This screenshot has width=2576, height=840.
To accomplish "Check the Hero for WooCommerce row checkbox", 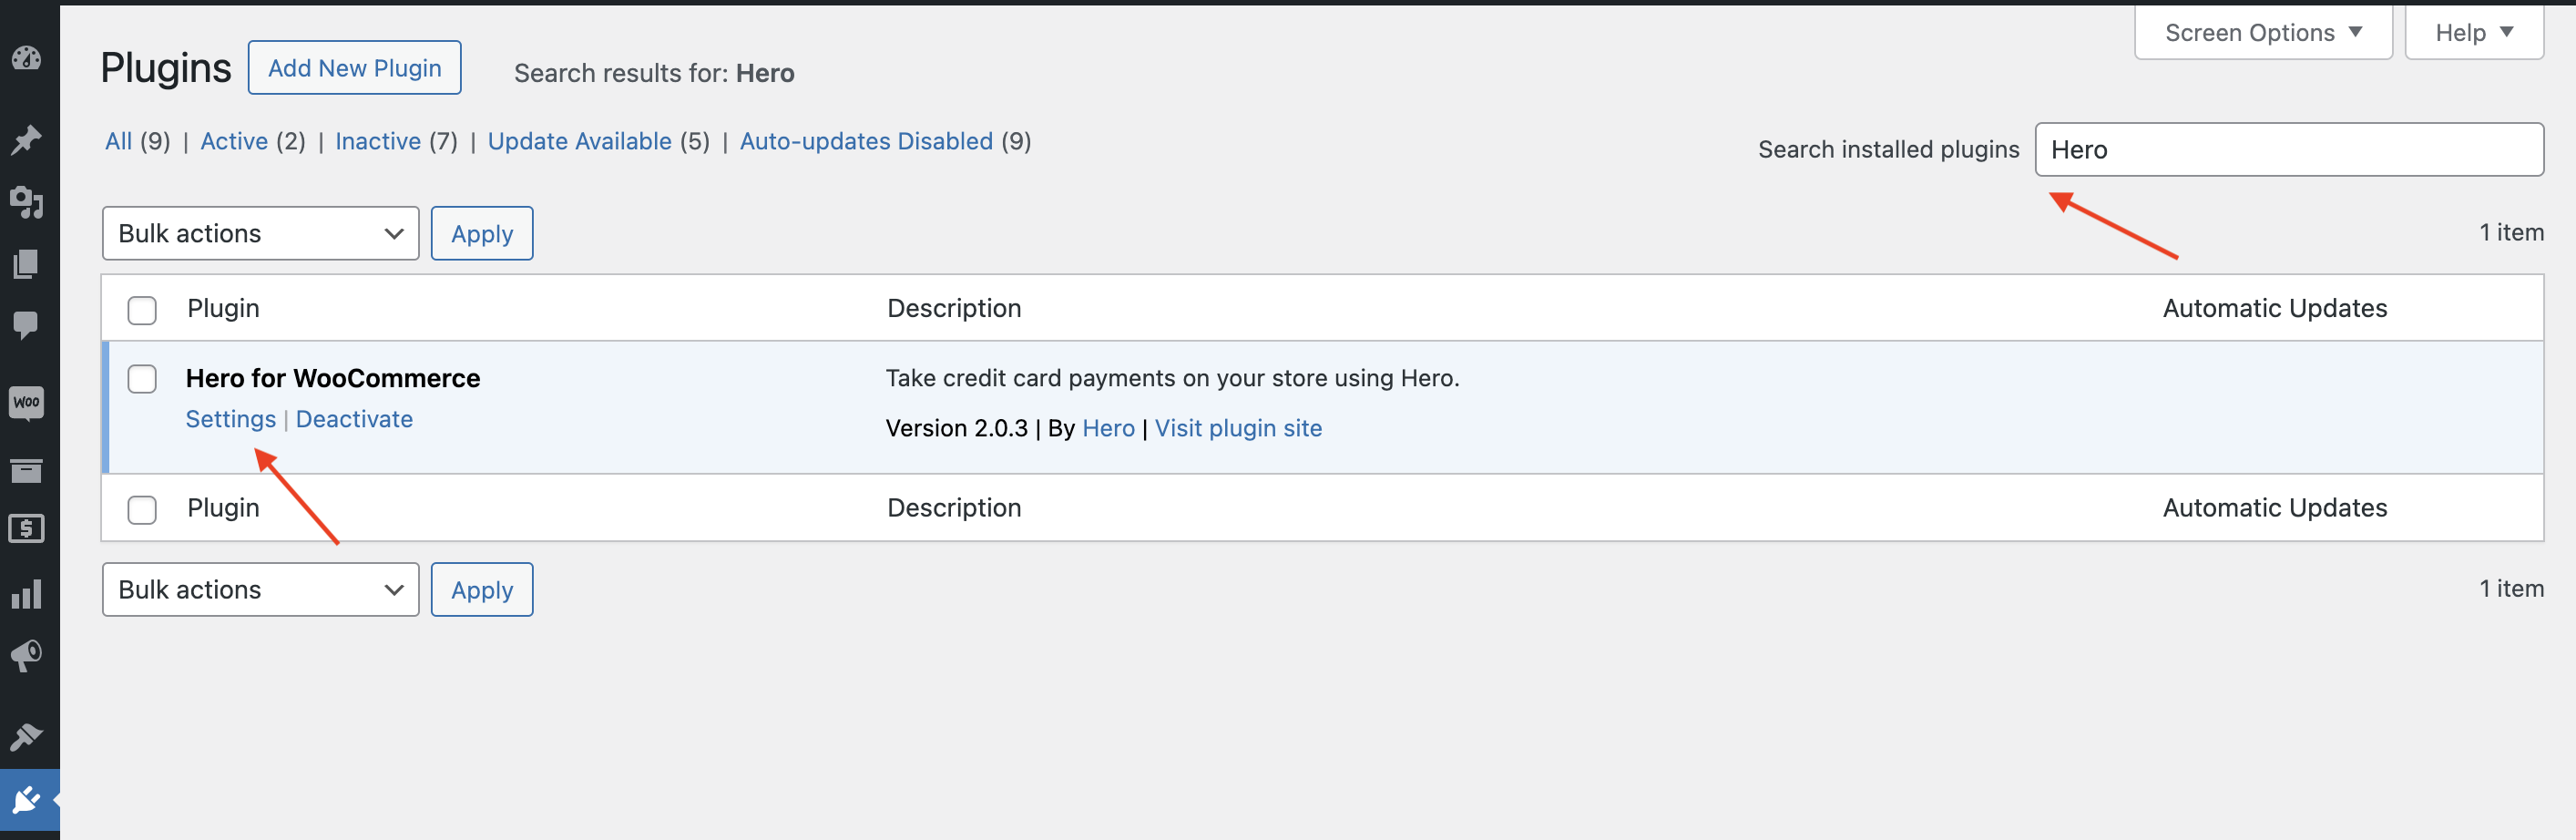I will pyautogui.click(x=142, y=379).
